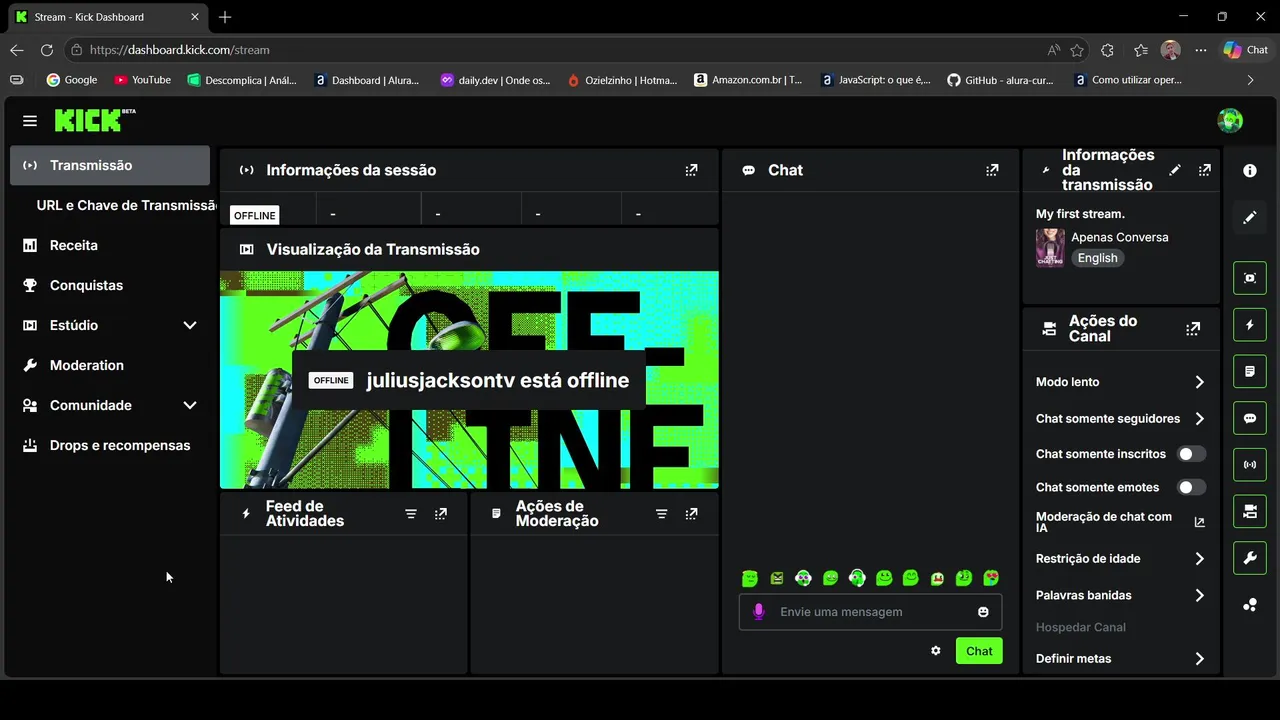Refresh the page with browser reload button
This screenshot has height=720, width=1280.
pyautogui.click(x=46, y=50)
